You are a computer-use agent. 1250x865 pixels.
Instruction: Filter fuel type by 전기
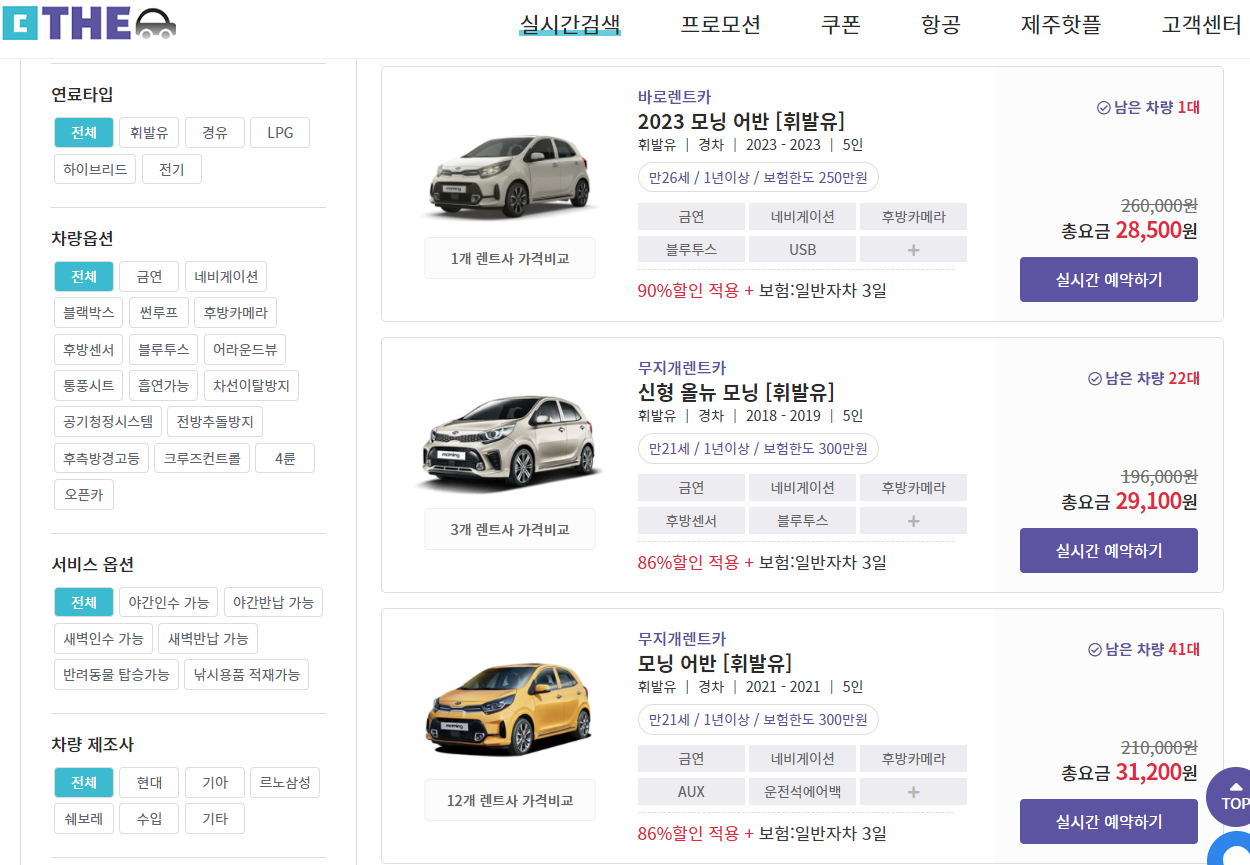point(171,169)
